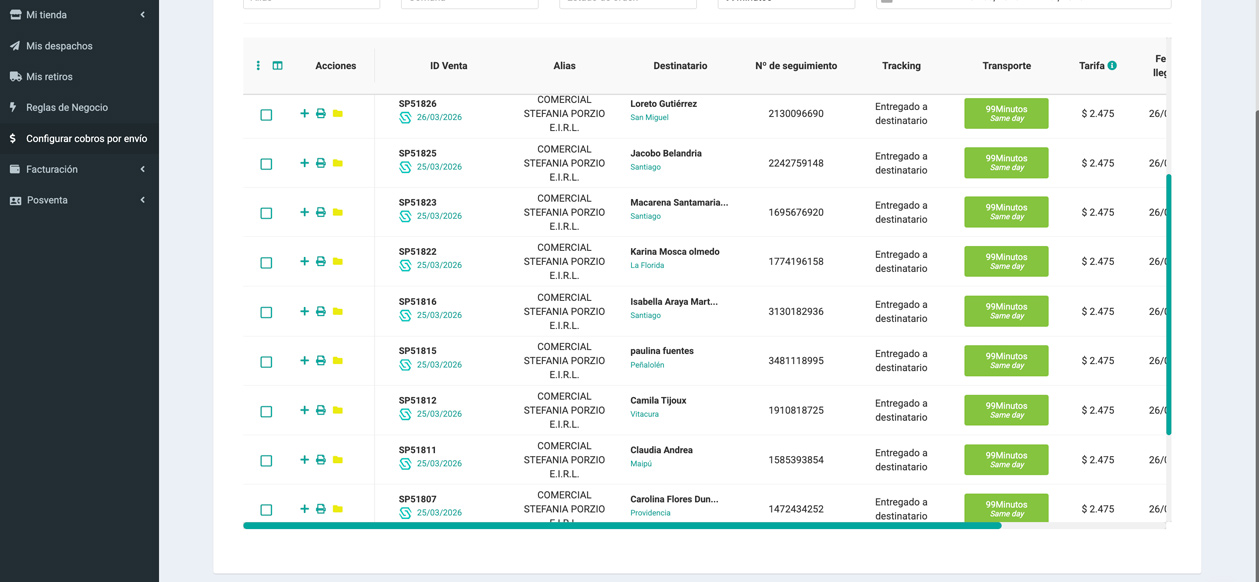Select the checkbox for order SP51826
The width and height of the screenshot is (1259, 582).
tap(266, 115)
